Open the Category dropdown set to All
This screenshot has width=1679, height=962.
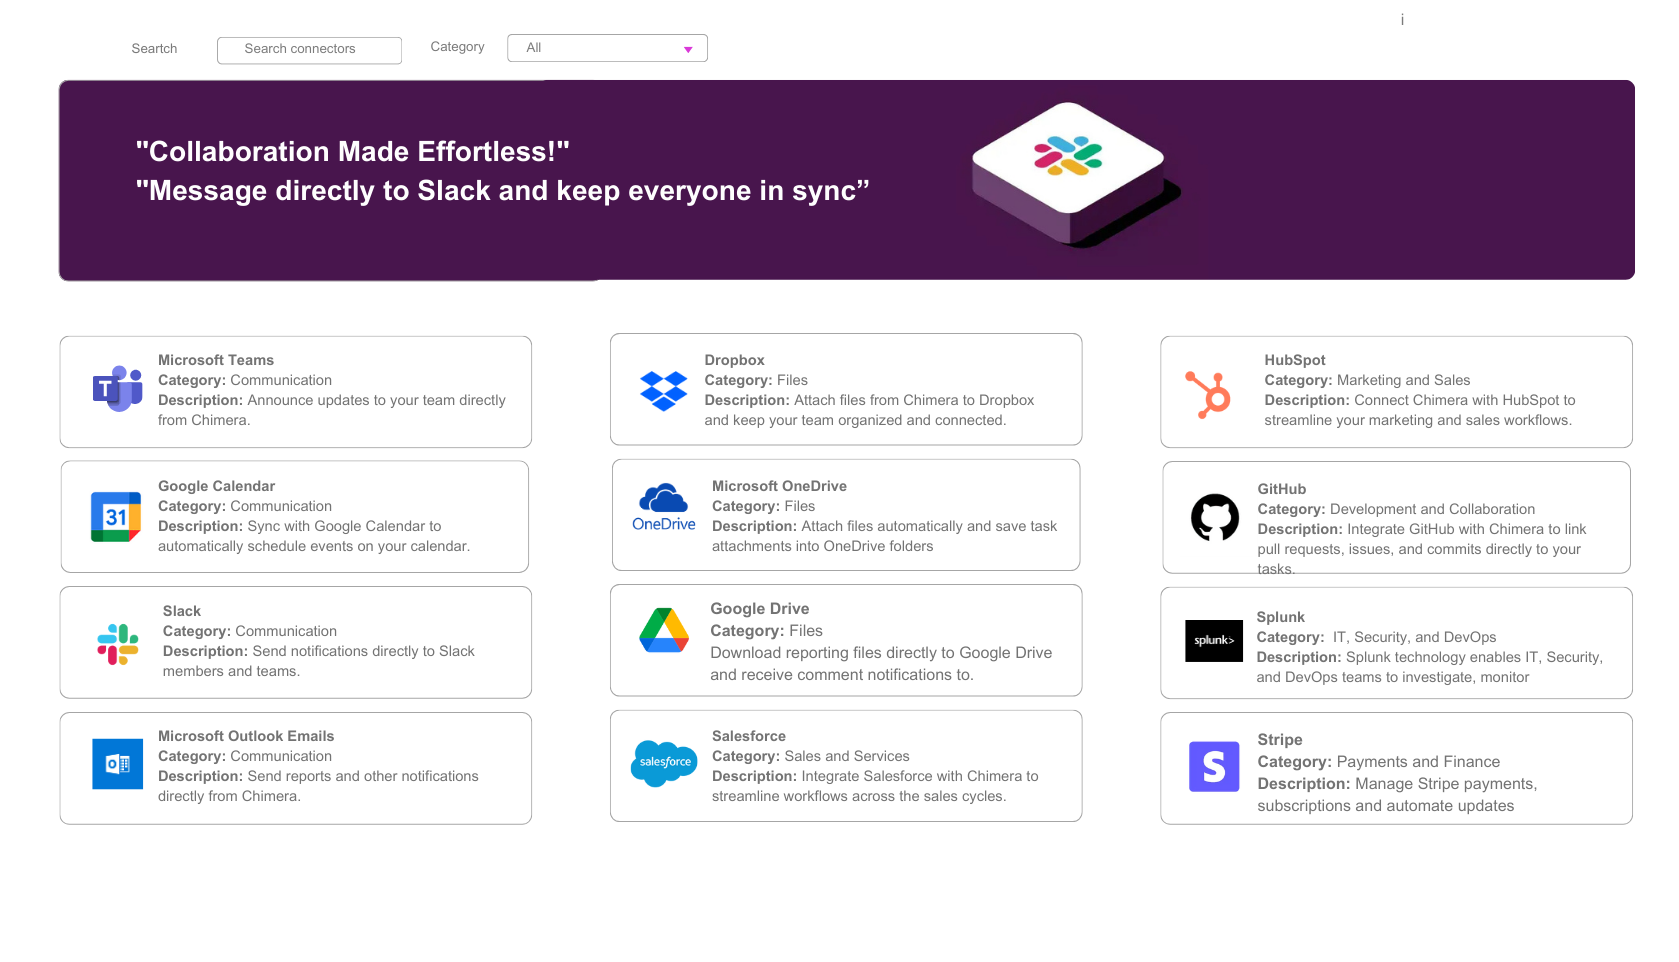click(607, 48)
